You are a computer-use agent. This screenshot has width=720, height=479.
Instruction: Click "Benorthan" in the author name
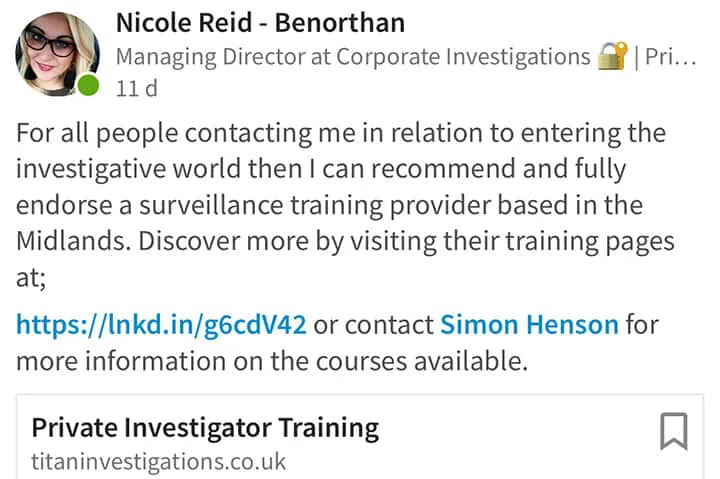point(342,23)
